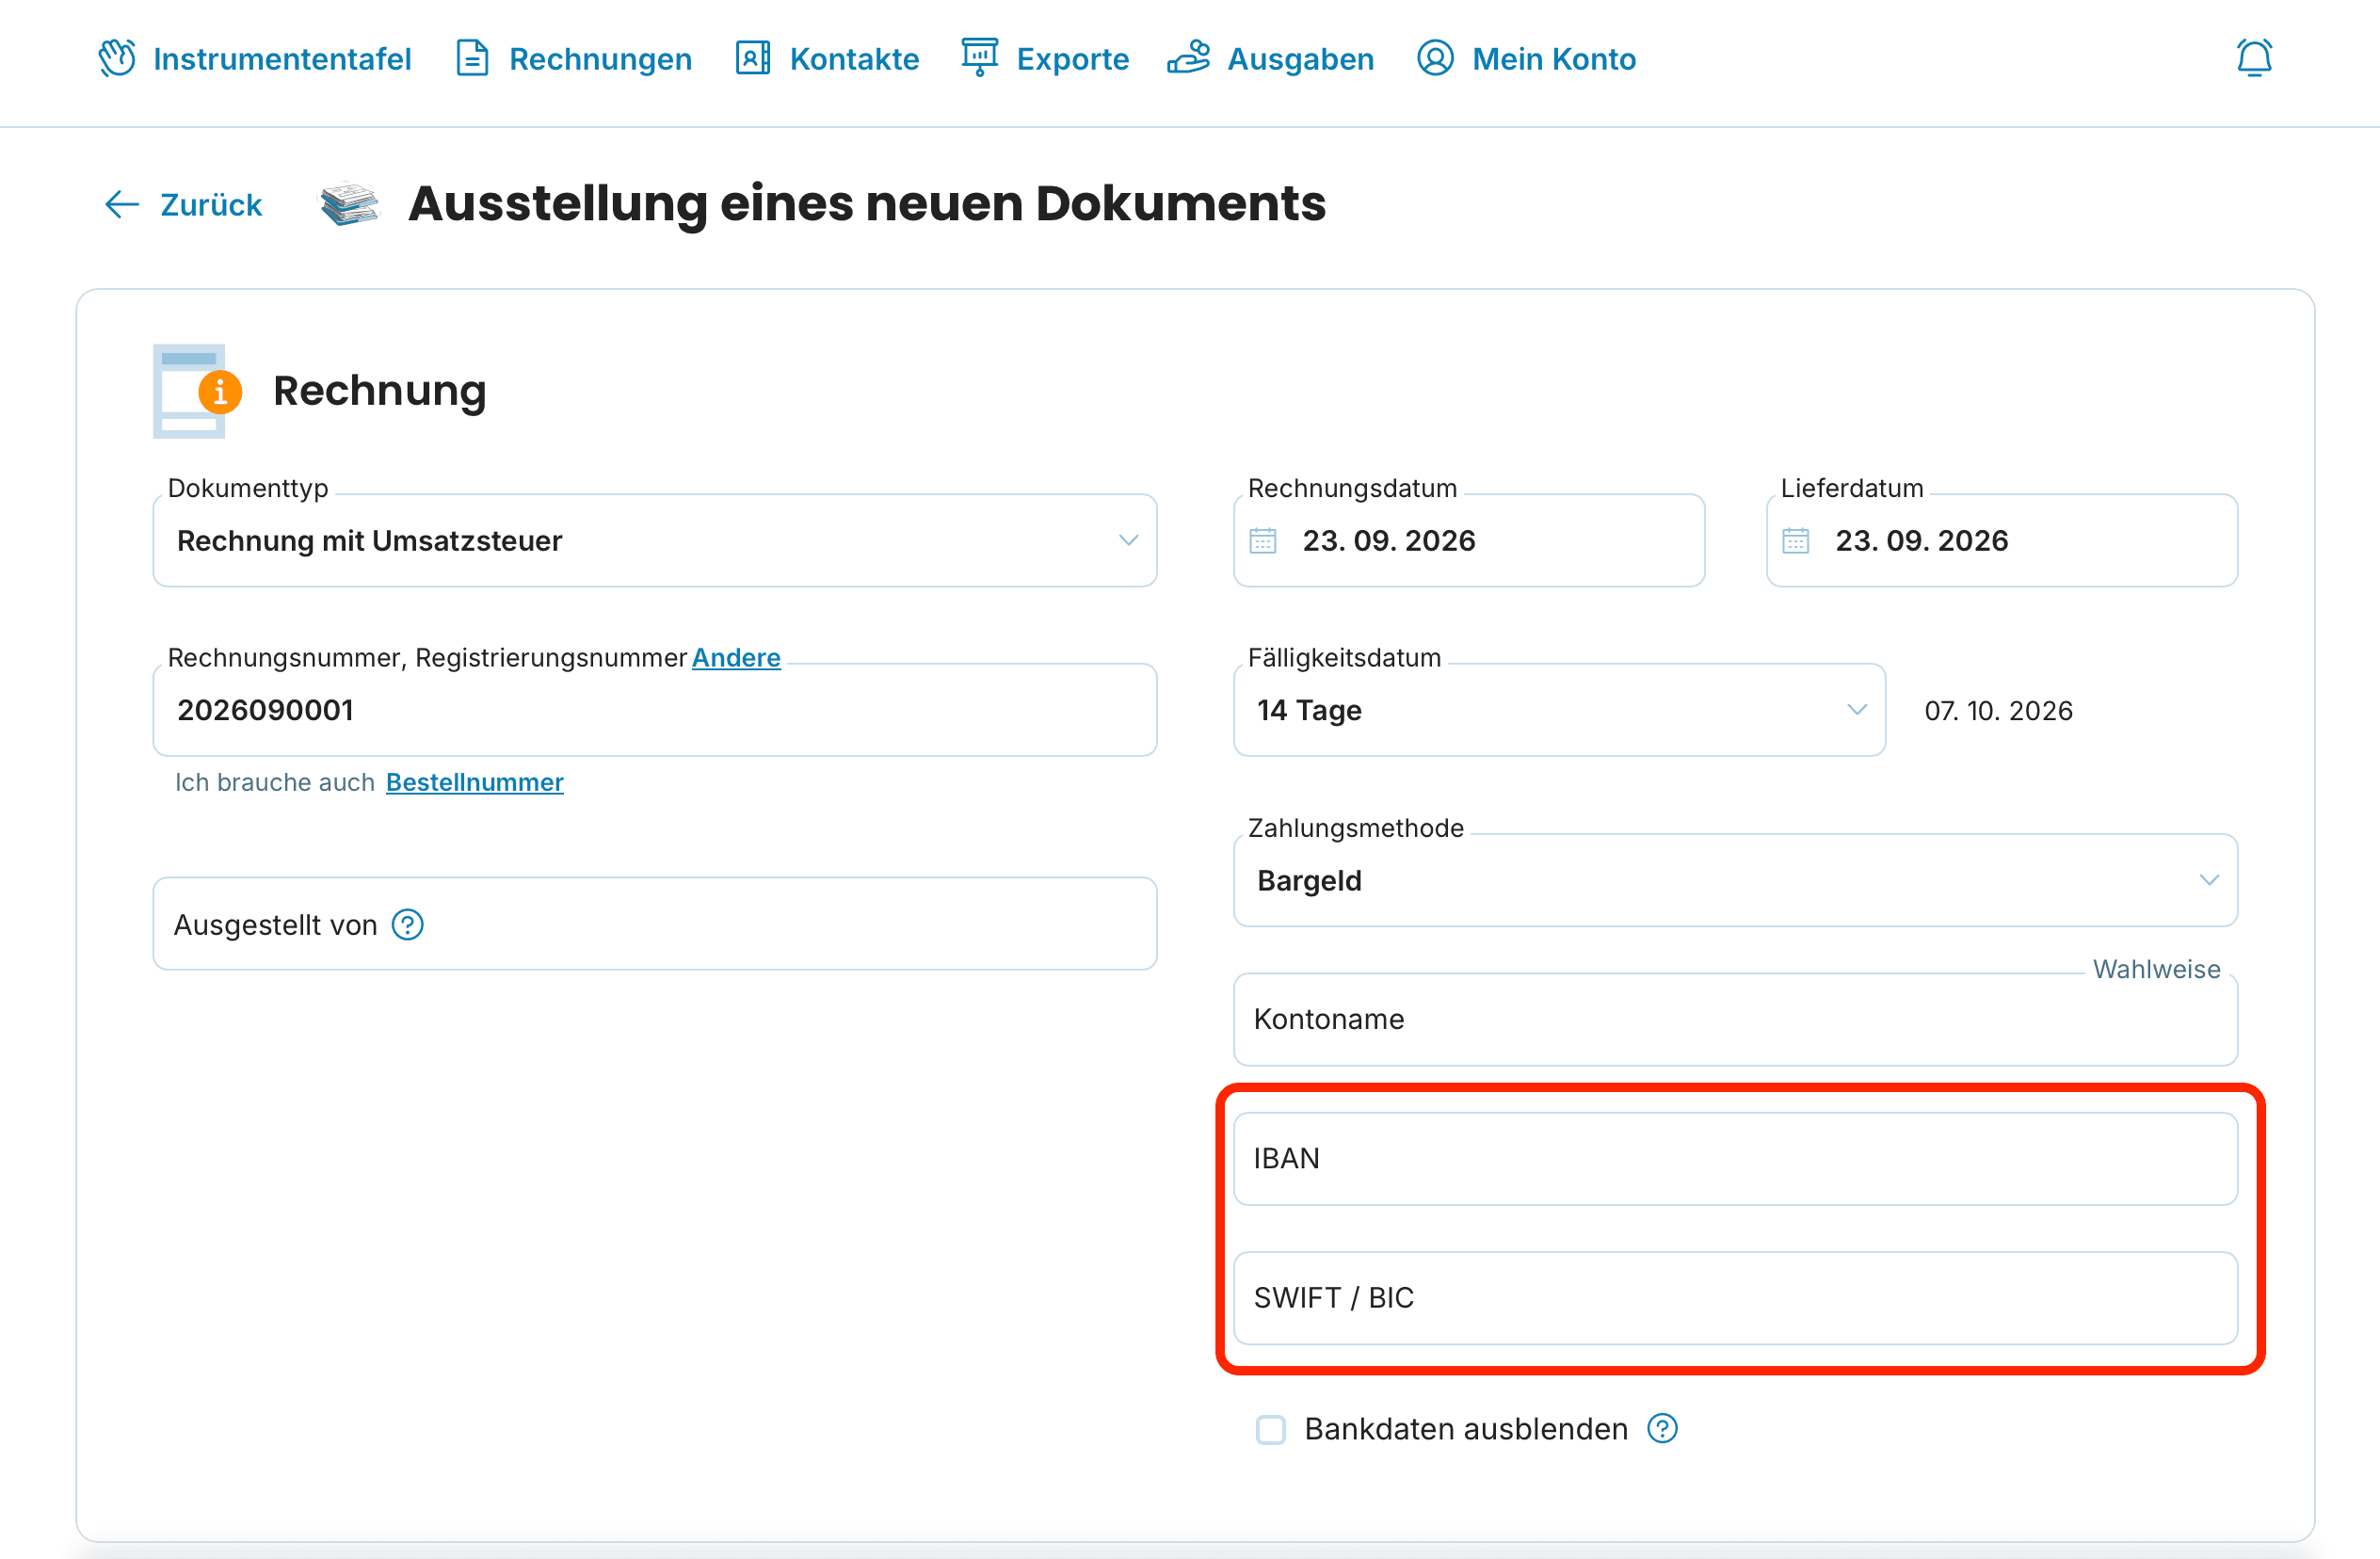Click the SWIFT / BIC input field

1736,1298
